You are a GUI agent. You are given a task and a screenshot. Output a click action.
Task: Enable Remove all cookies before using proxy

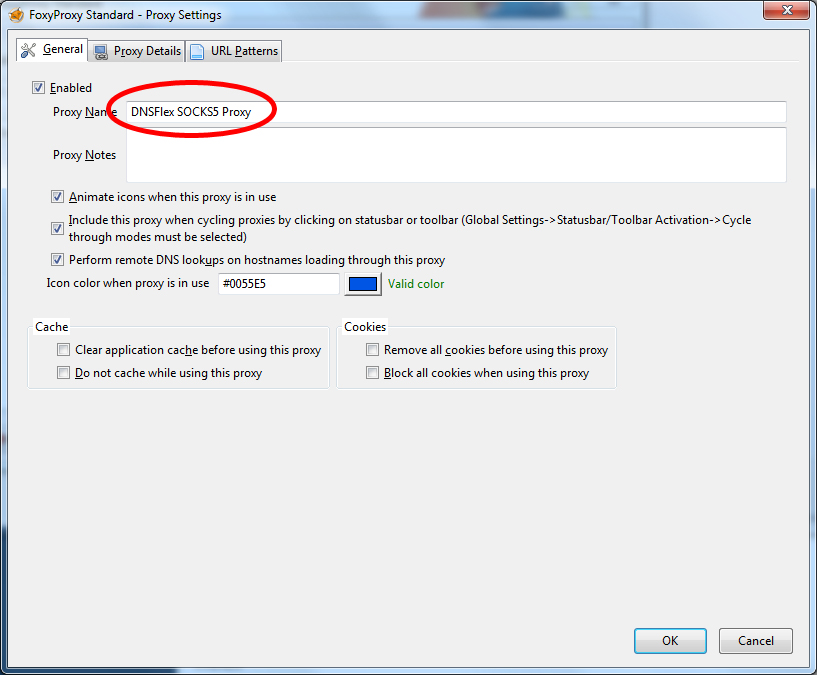pyautogui.click(x=373, y=350)
